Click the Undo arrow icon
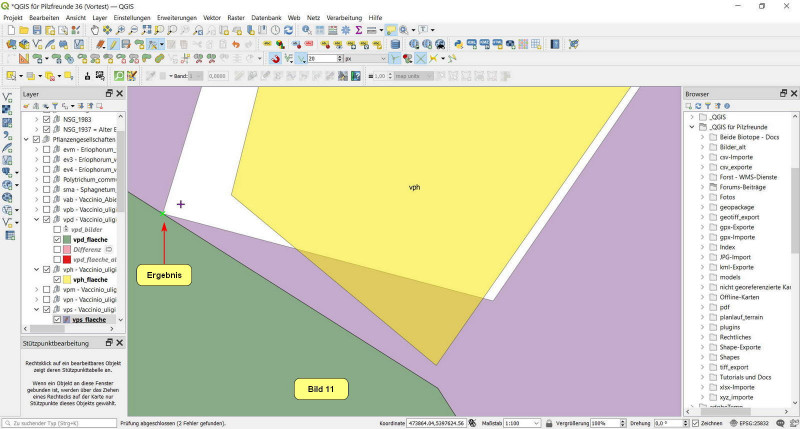The height and width of the screenshot is (429, 800). tap(235, 45)
